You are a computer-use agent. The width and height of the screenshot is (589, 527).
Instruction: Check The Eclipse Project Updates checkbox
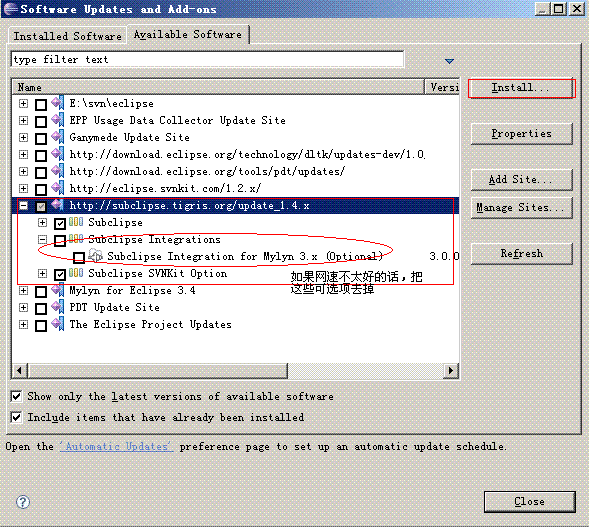coord(41,326)
